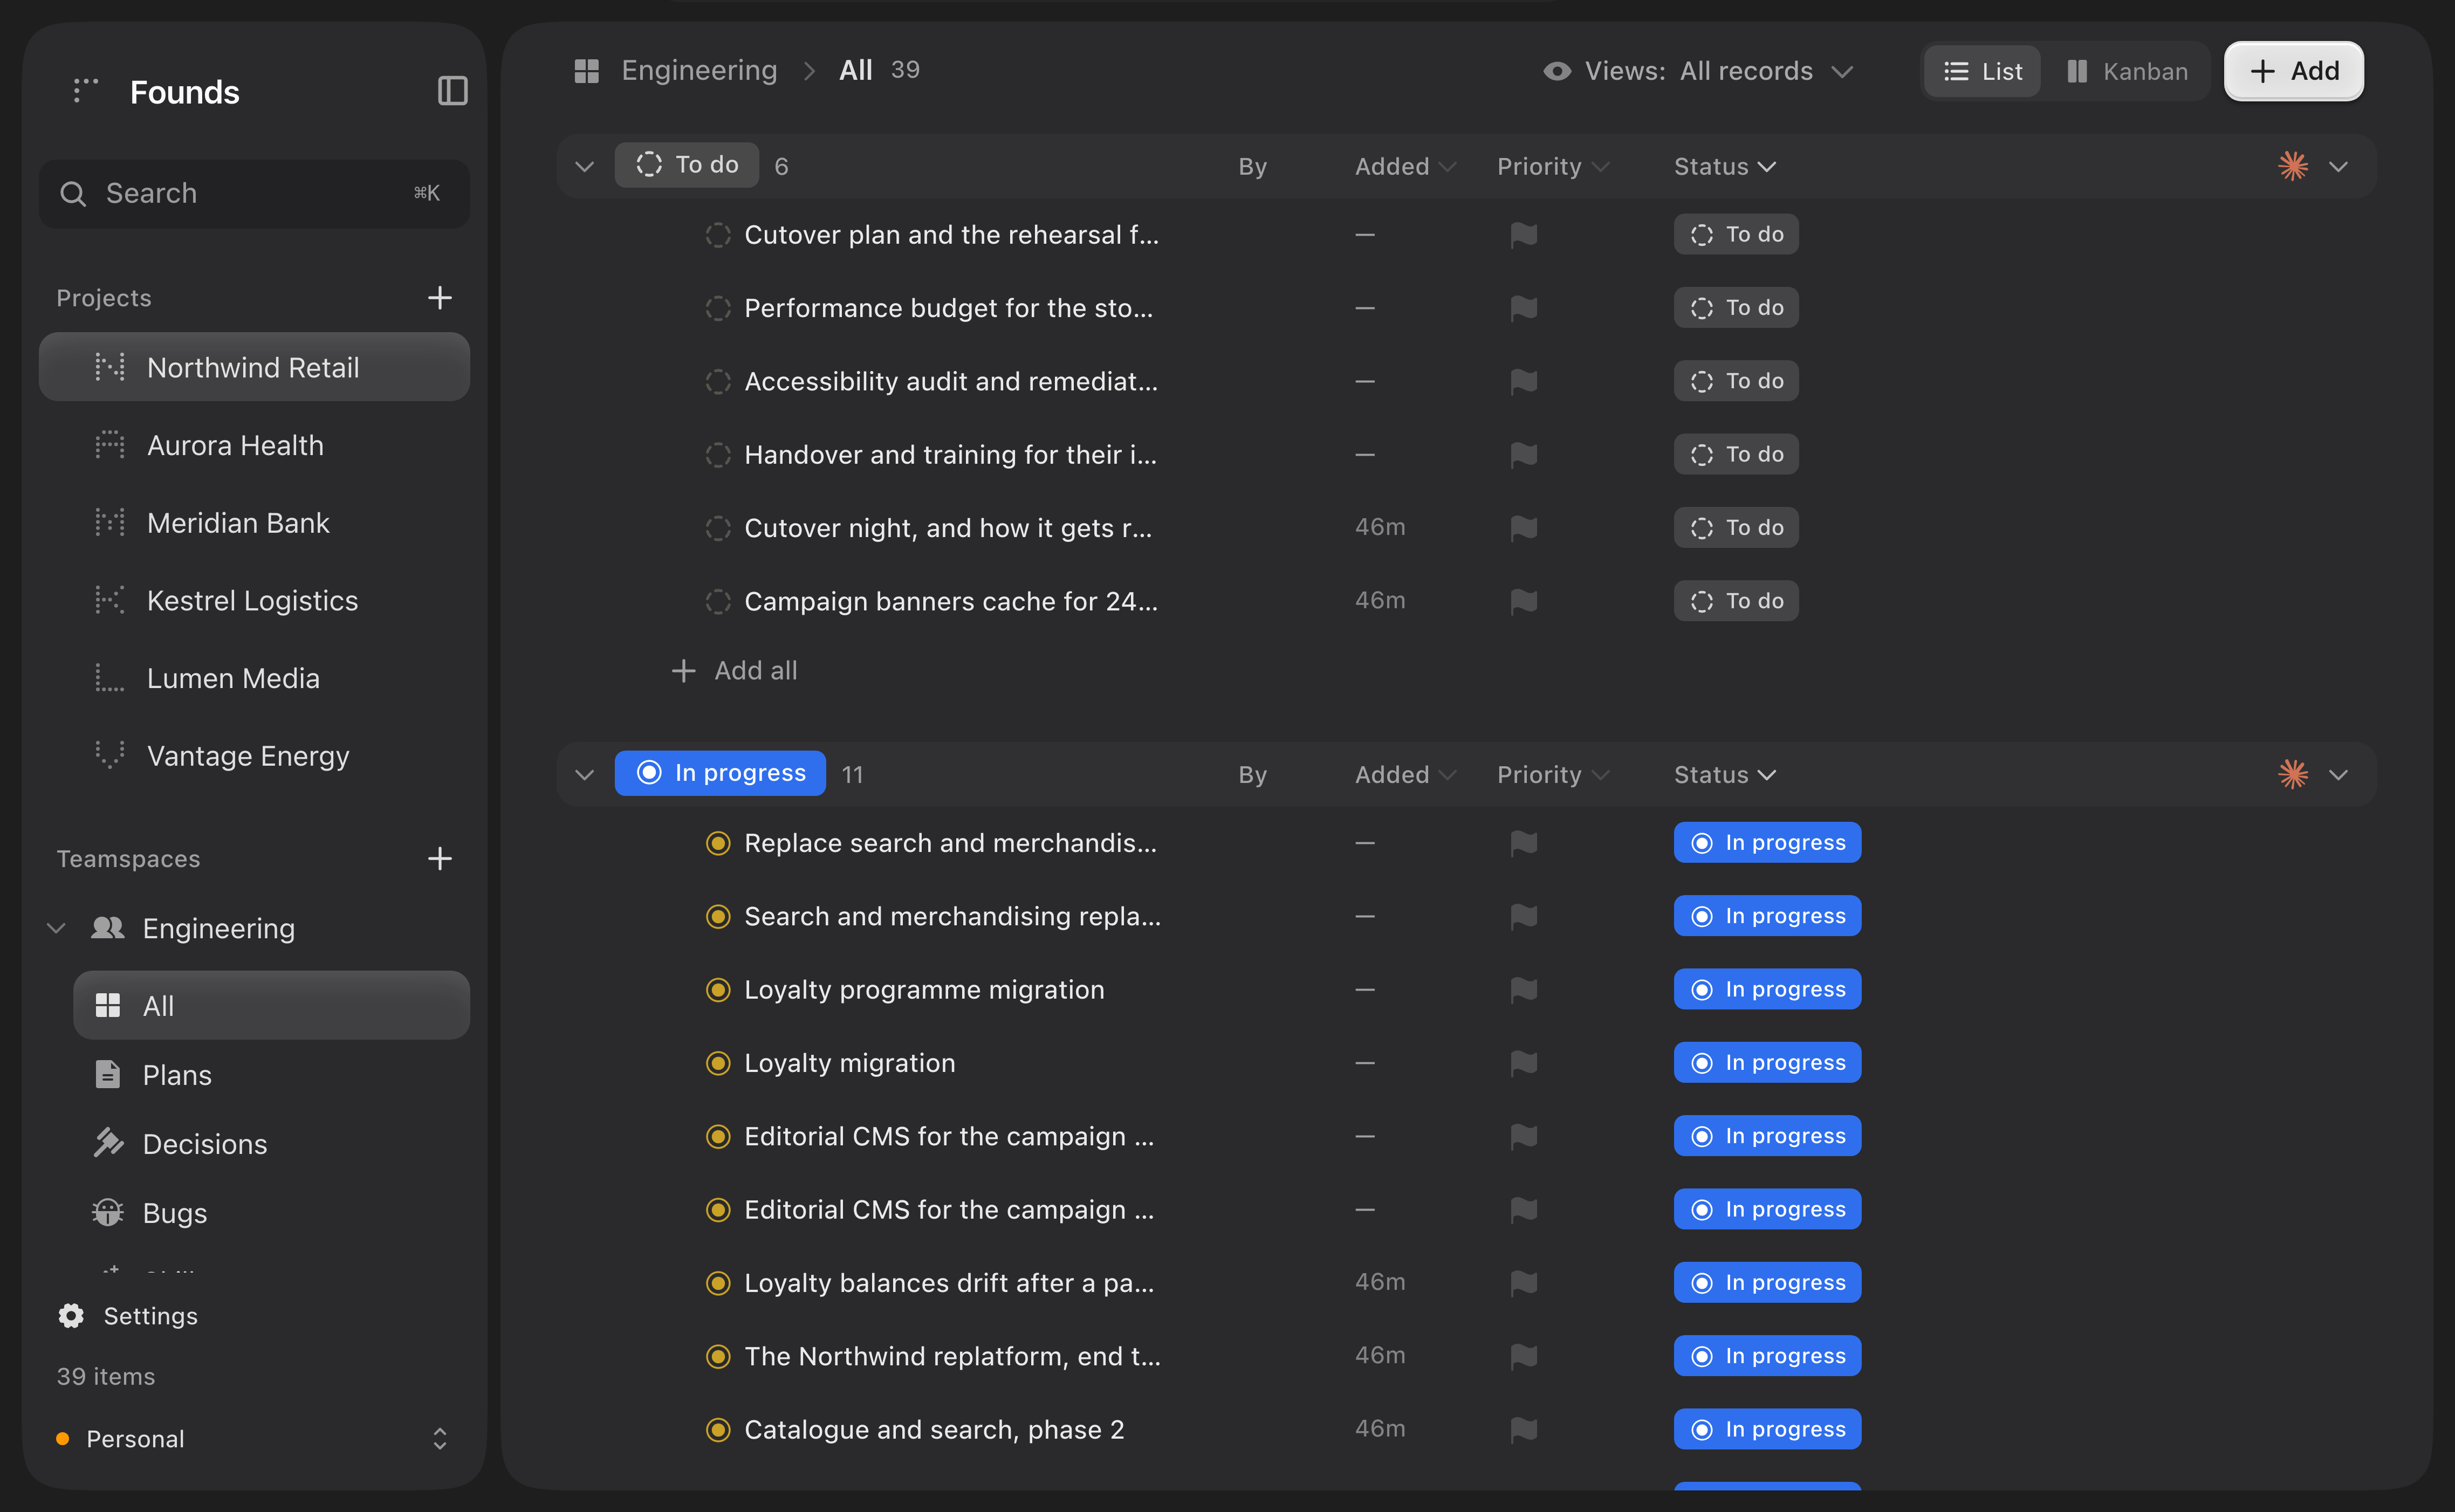Collapse the In progress group chevron
Image resolution: width=2455 pixels, height=1512 pixels.
coord(585,775)
